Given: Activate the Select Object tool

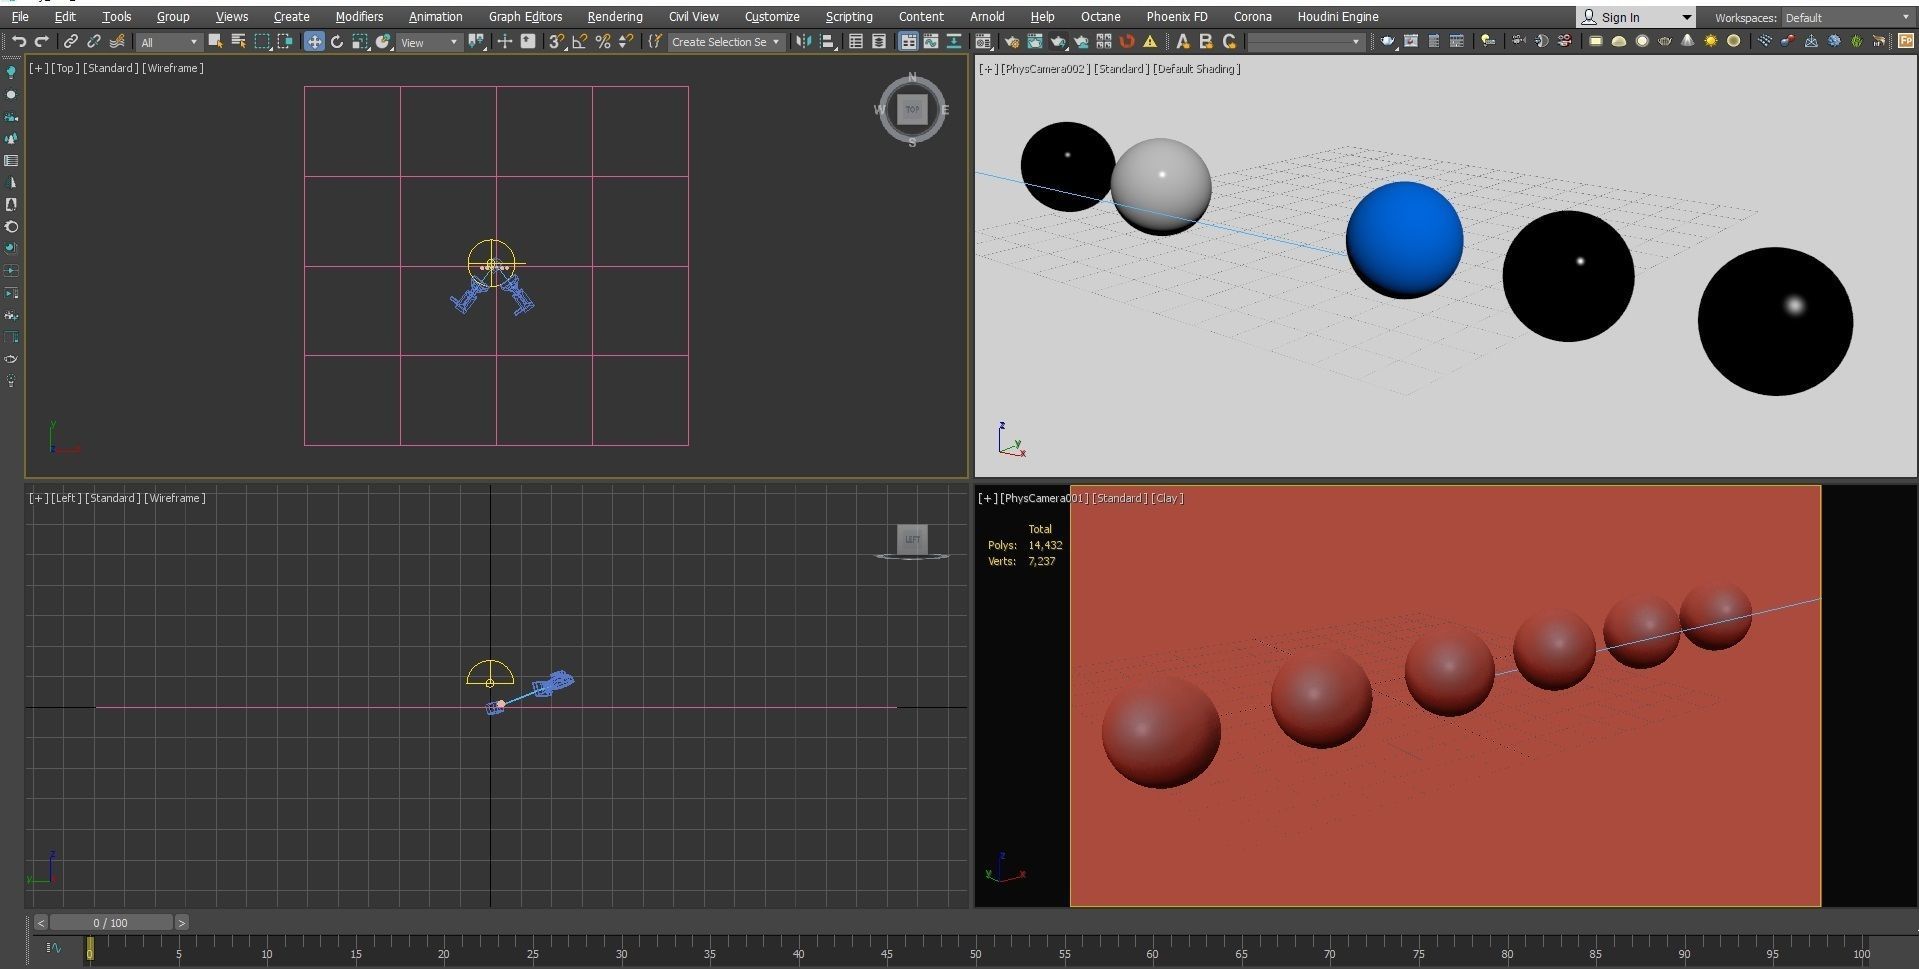Looking at the screenshot, I should (x=215, y=41).
